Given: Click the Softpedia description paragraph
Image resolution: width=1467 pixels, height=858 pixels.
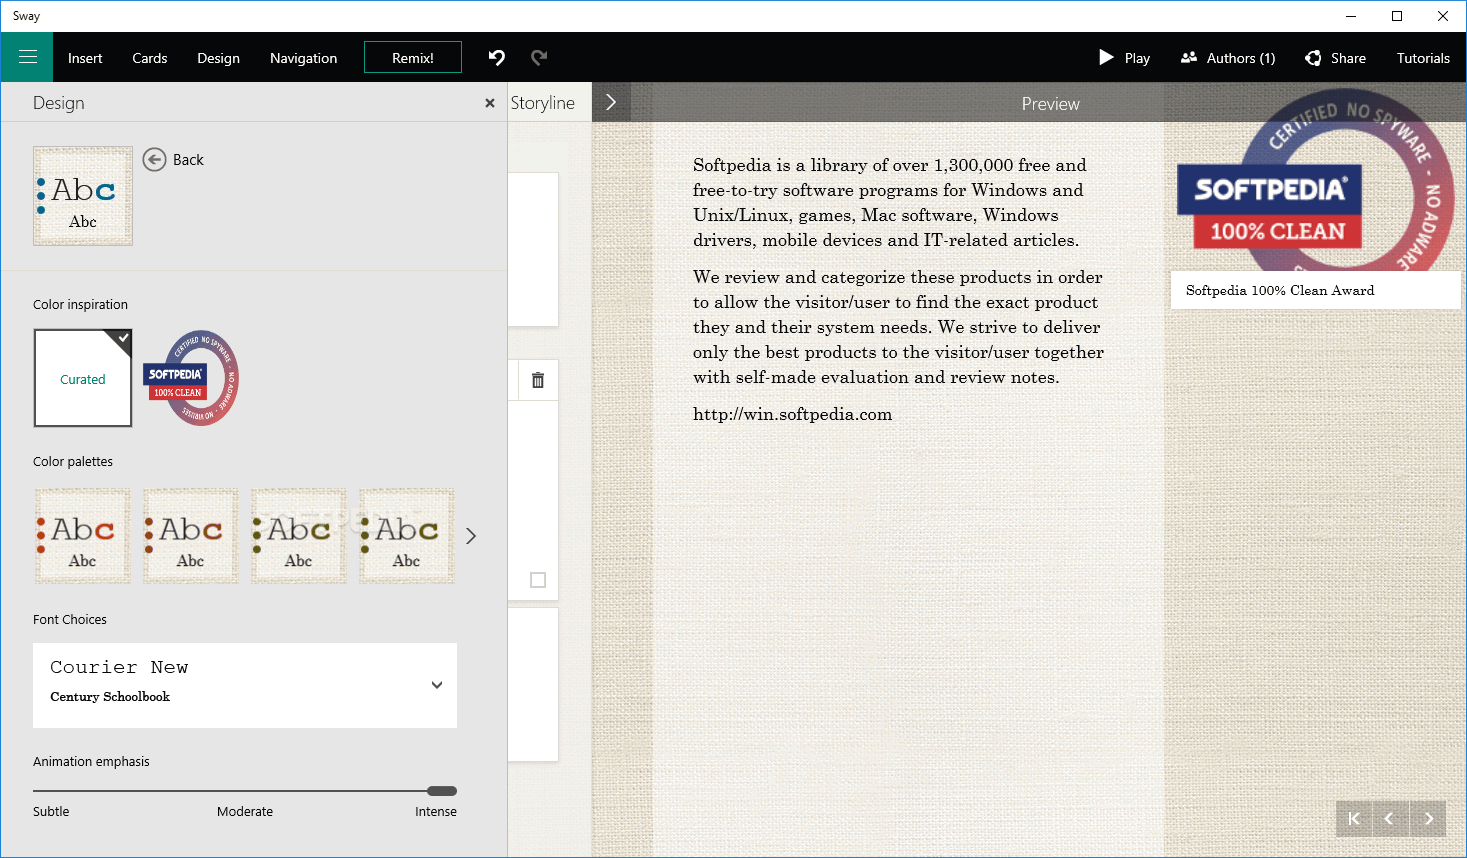Looking at the screenshot, I should [x=890, y=203].
